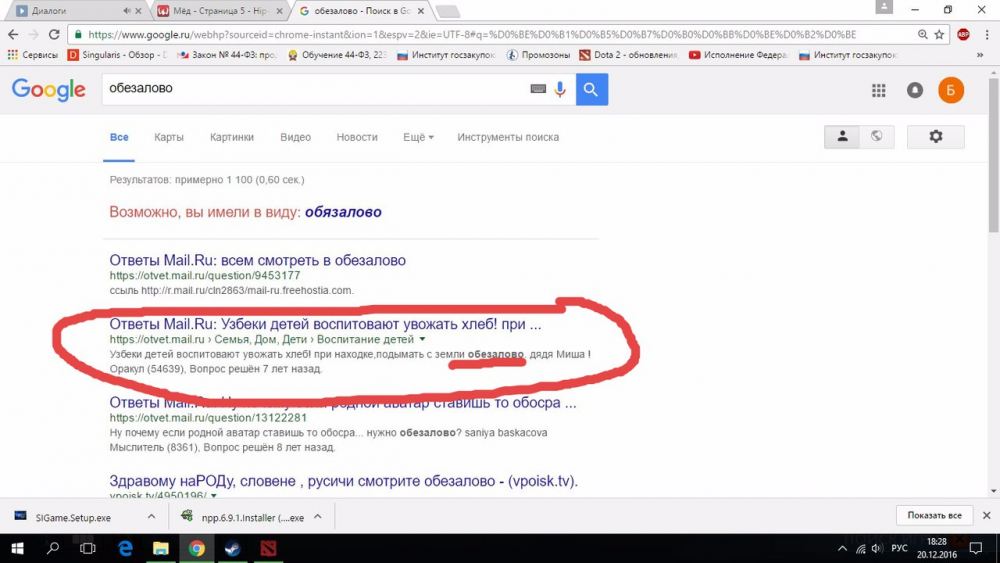This screenshot has width=1000, height=563.
Task: Expand the dropdown arrow beside the vpoisk.tv URL
Action: 214,495
